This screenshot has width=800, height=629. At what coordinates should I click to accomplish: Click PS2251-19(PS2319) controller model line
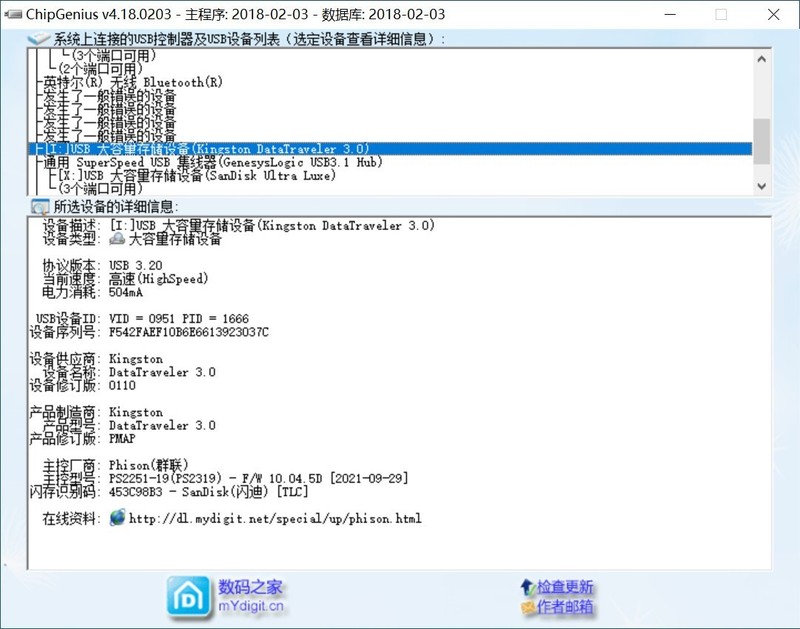259,479
